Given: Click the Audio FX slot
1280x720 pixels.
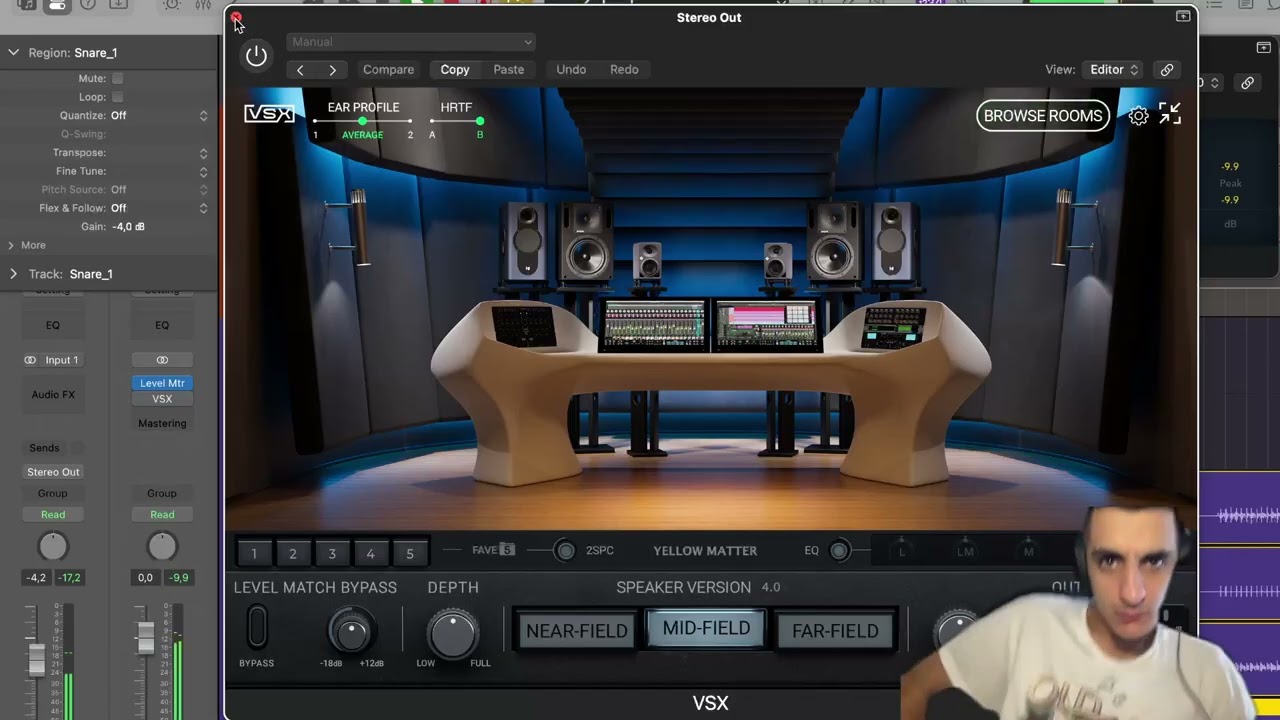Looking at the screenshot, I should pos(53,395).
